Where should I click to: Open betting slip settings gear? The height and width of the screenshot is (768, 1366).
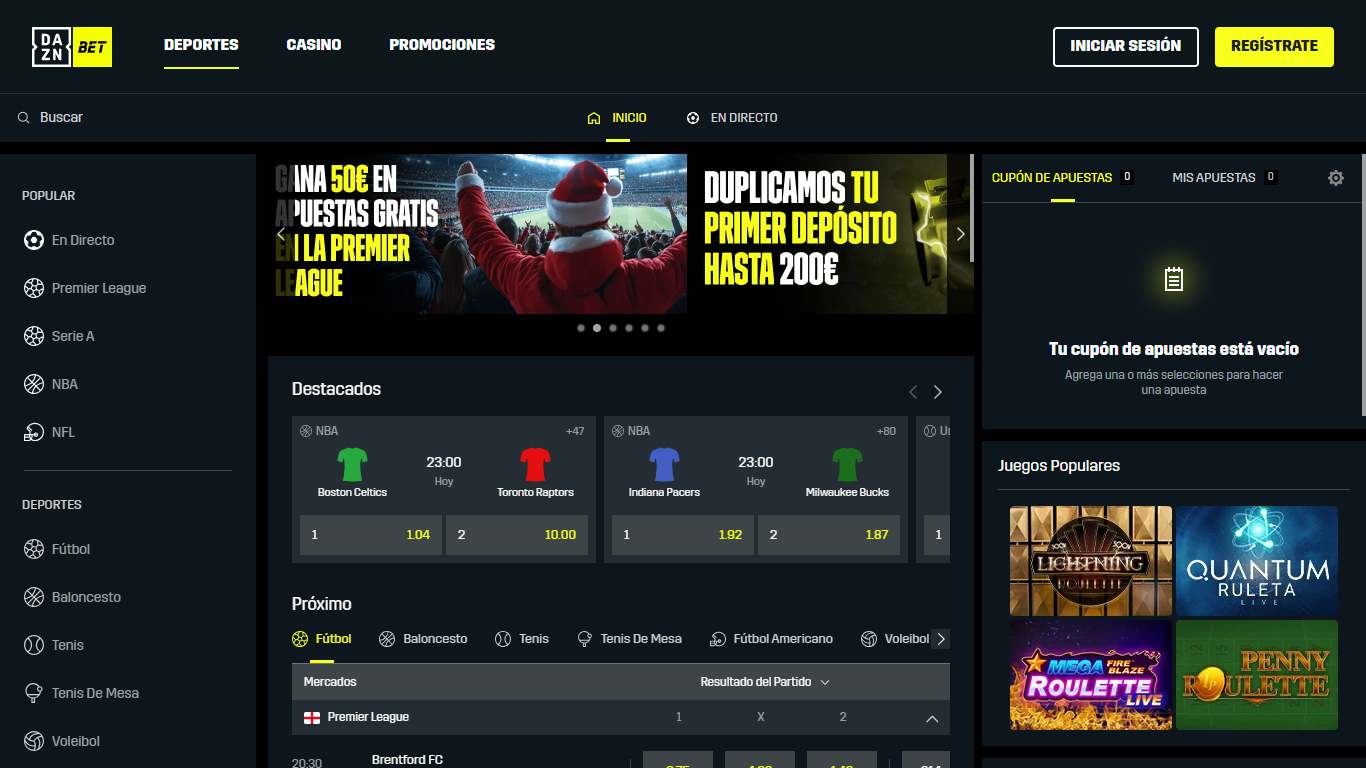pyautogui.click(x=1336, y=178)
